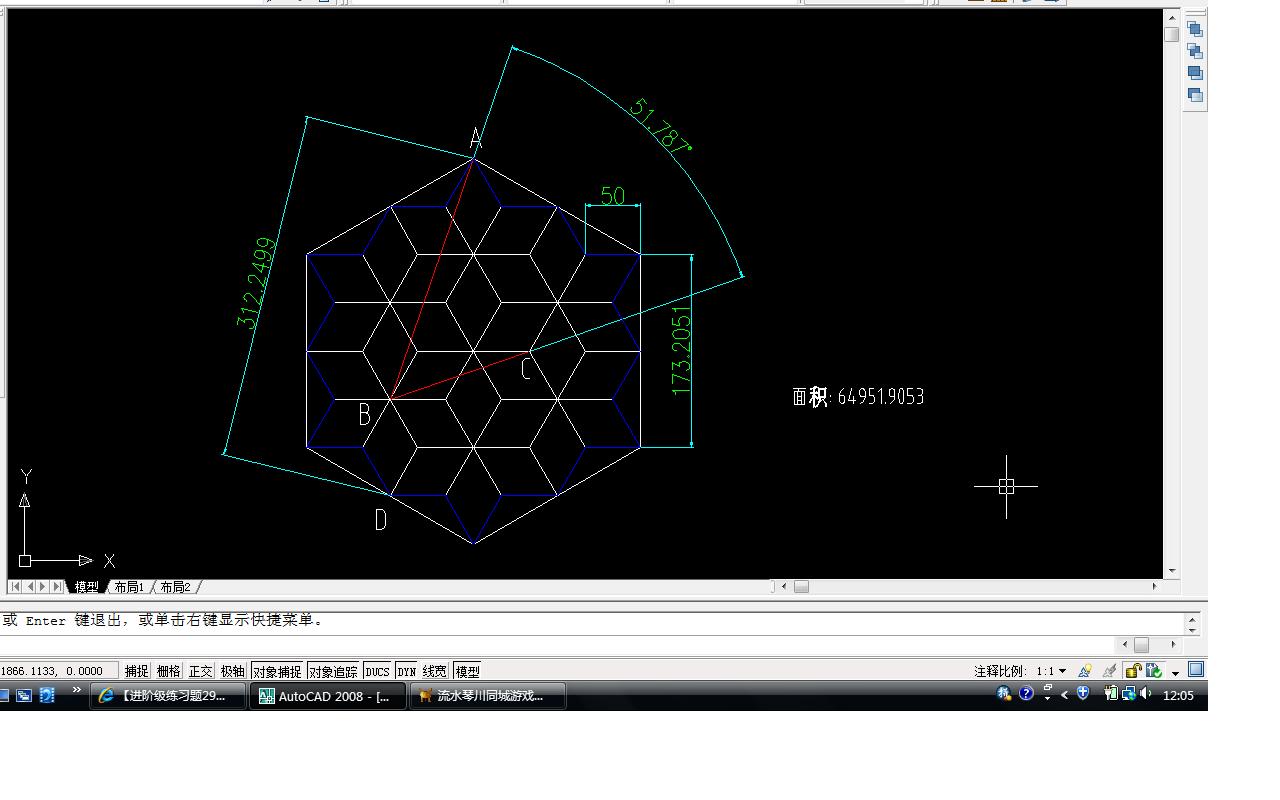
Task: Click the drawing vertical scroll up arrow
Action: click(1173, 17)
